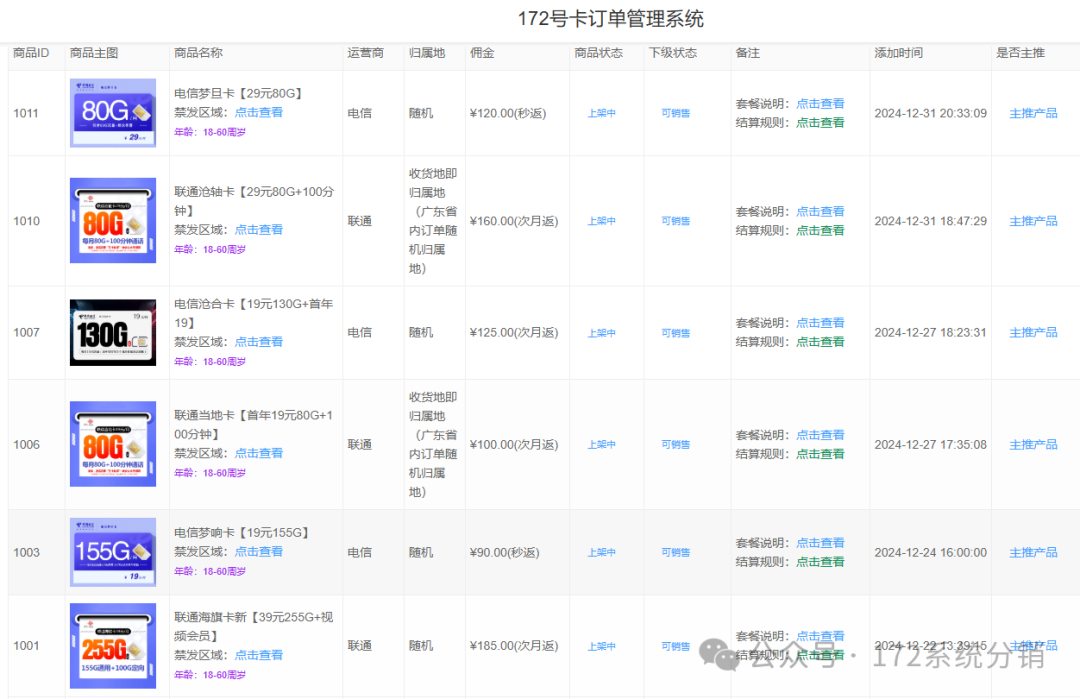View 禁发区域 link for product 1011
This screenshot has height=699, width=1080.
pos(258,113)
